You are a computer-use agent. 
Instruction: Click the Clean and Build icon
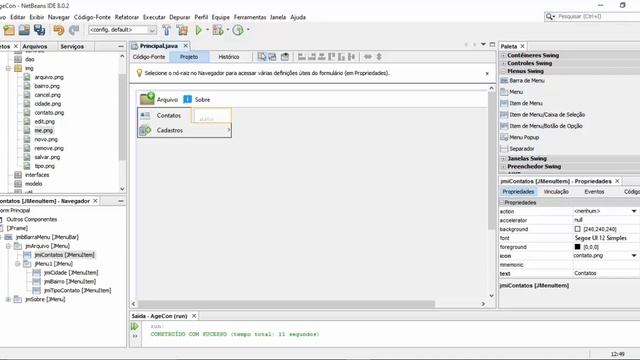click(182, 30)
